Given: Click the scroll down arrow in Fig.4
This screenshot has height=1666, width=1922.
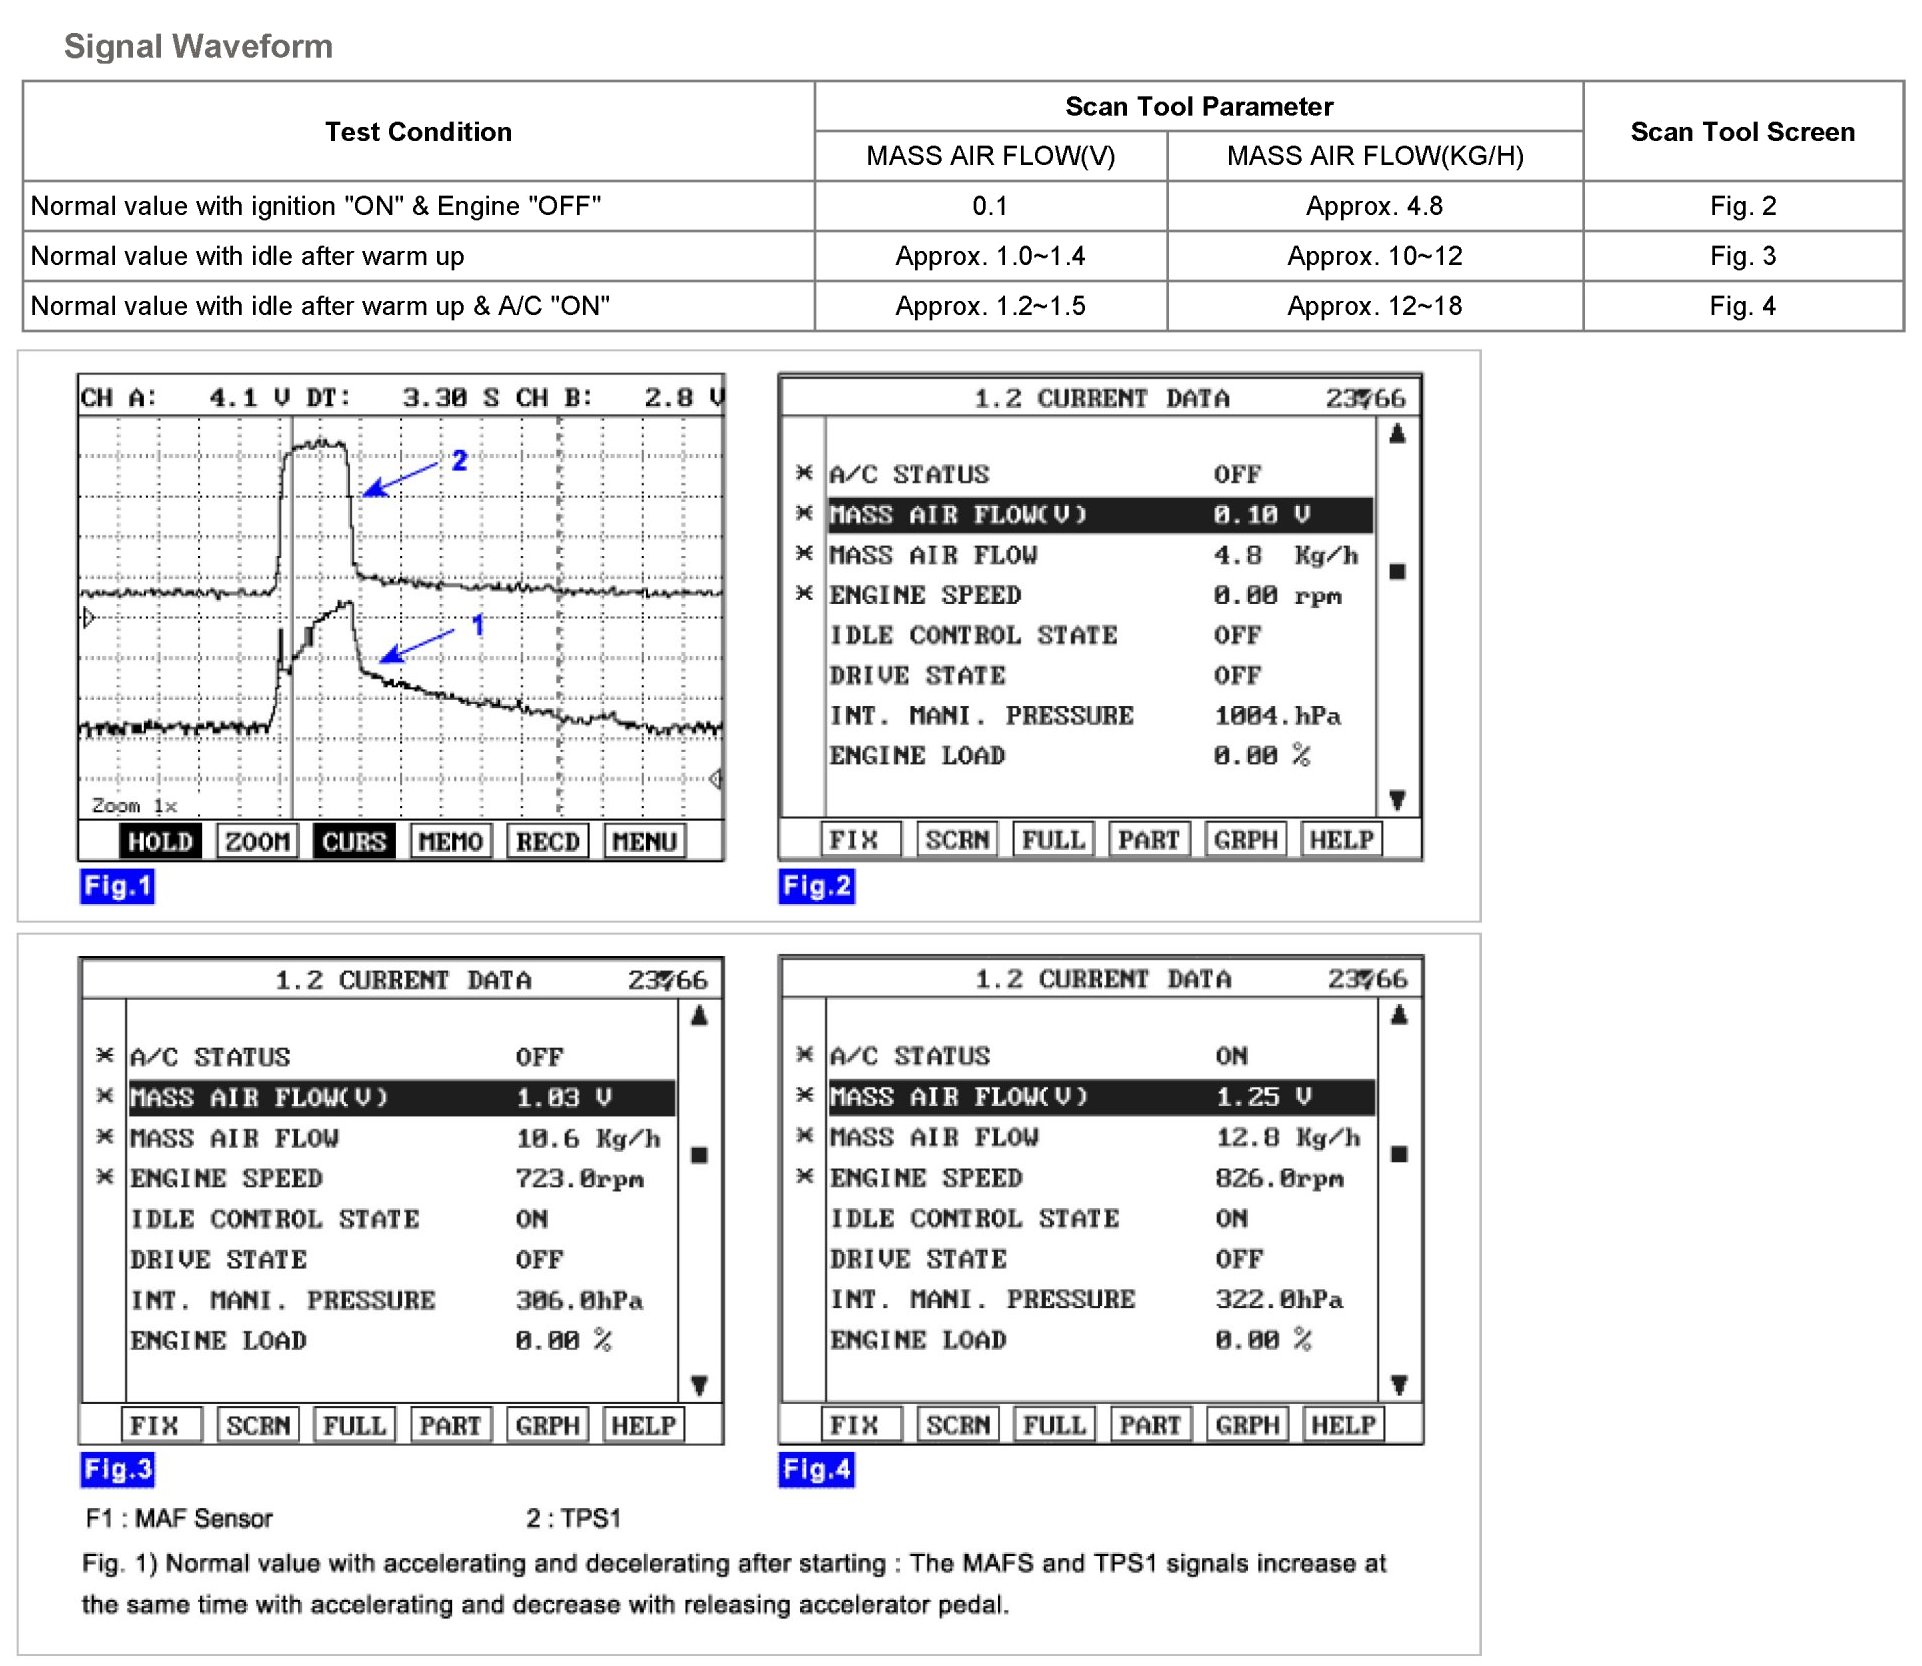Looking at the screenshot, I should coord(1399,1384).
